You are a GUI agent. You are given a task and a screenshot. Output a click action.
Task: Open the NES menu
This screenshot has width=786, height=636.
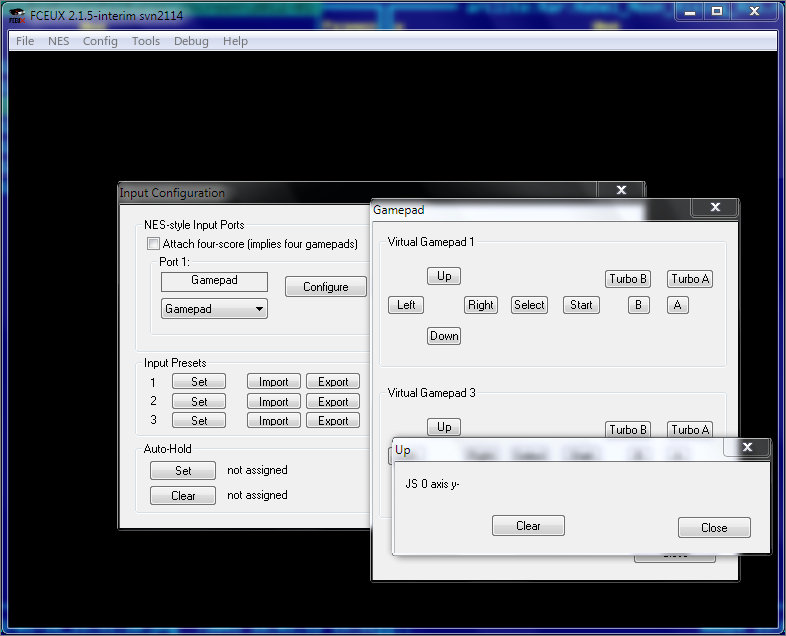(x=59, y=41)
